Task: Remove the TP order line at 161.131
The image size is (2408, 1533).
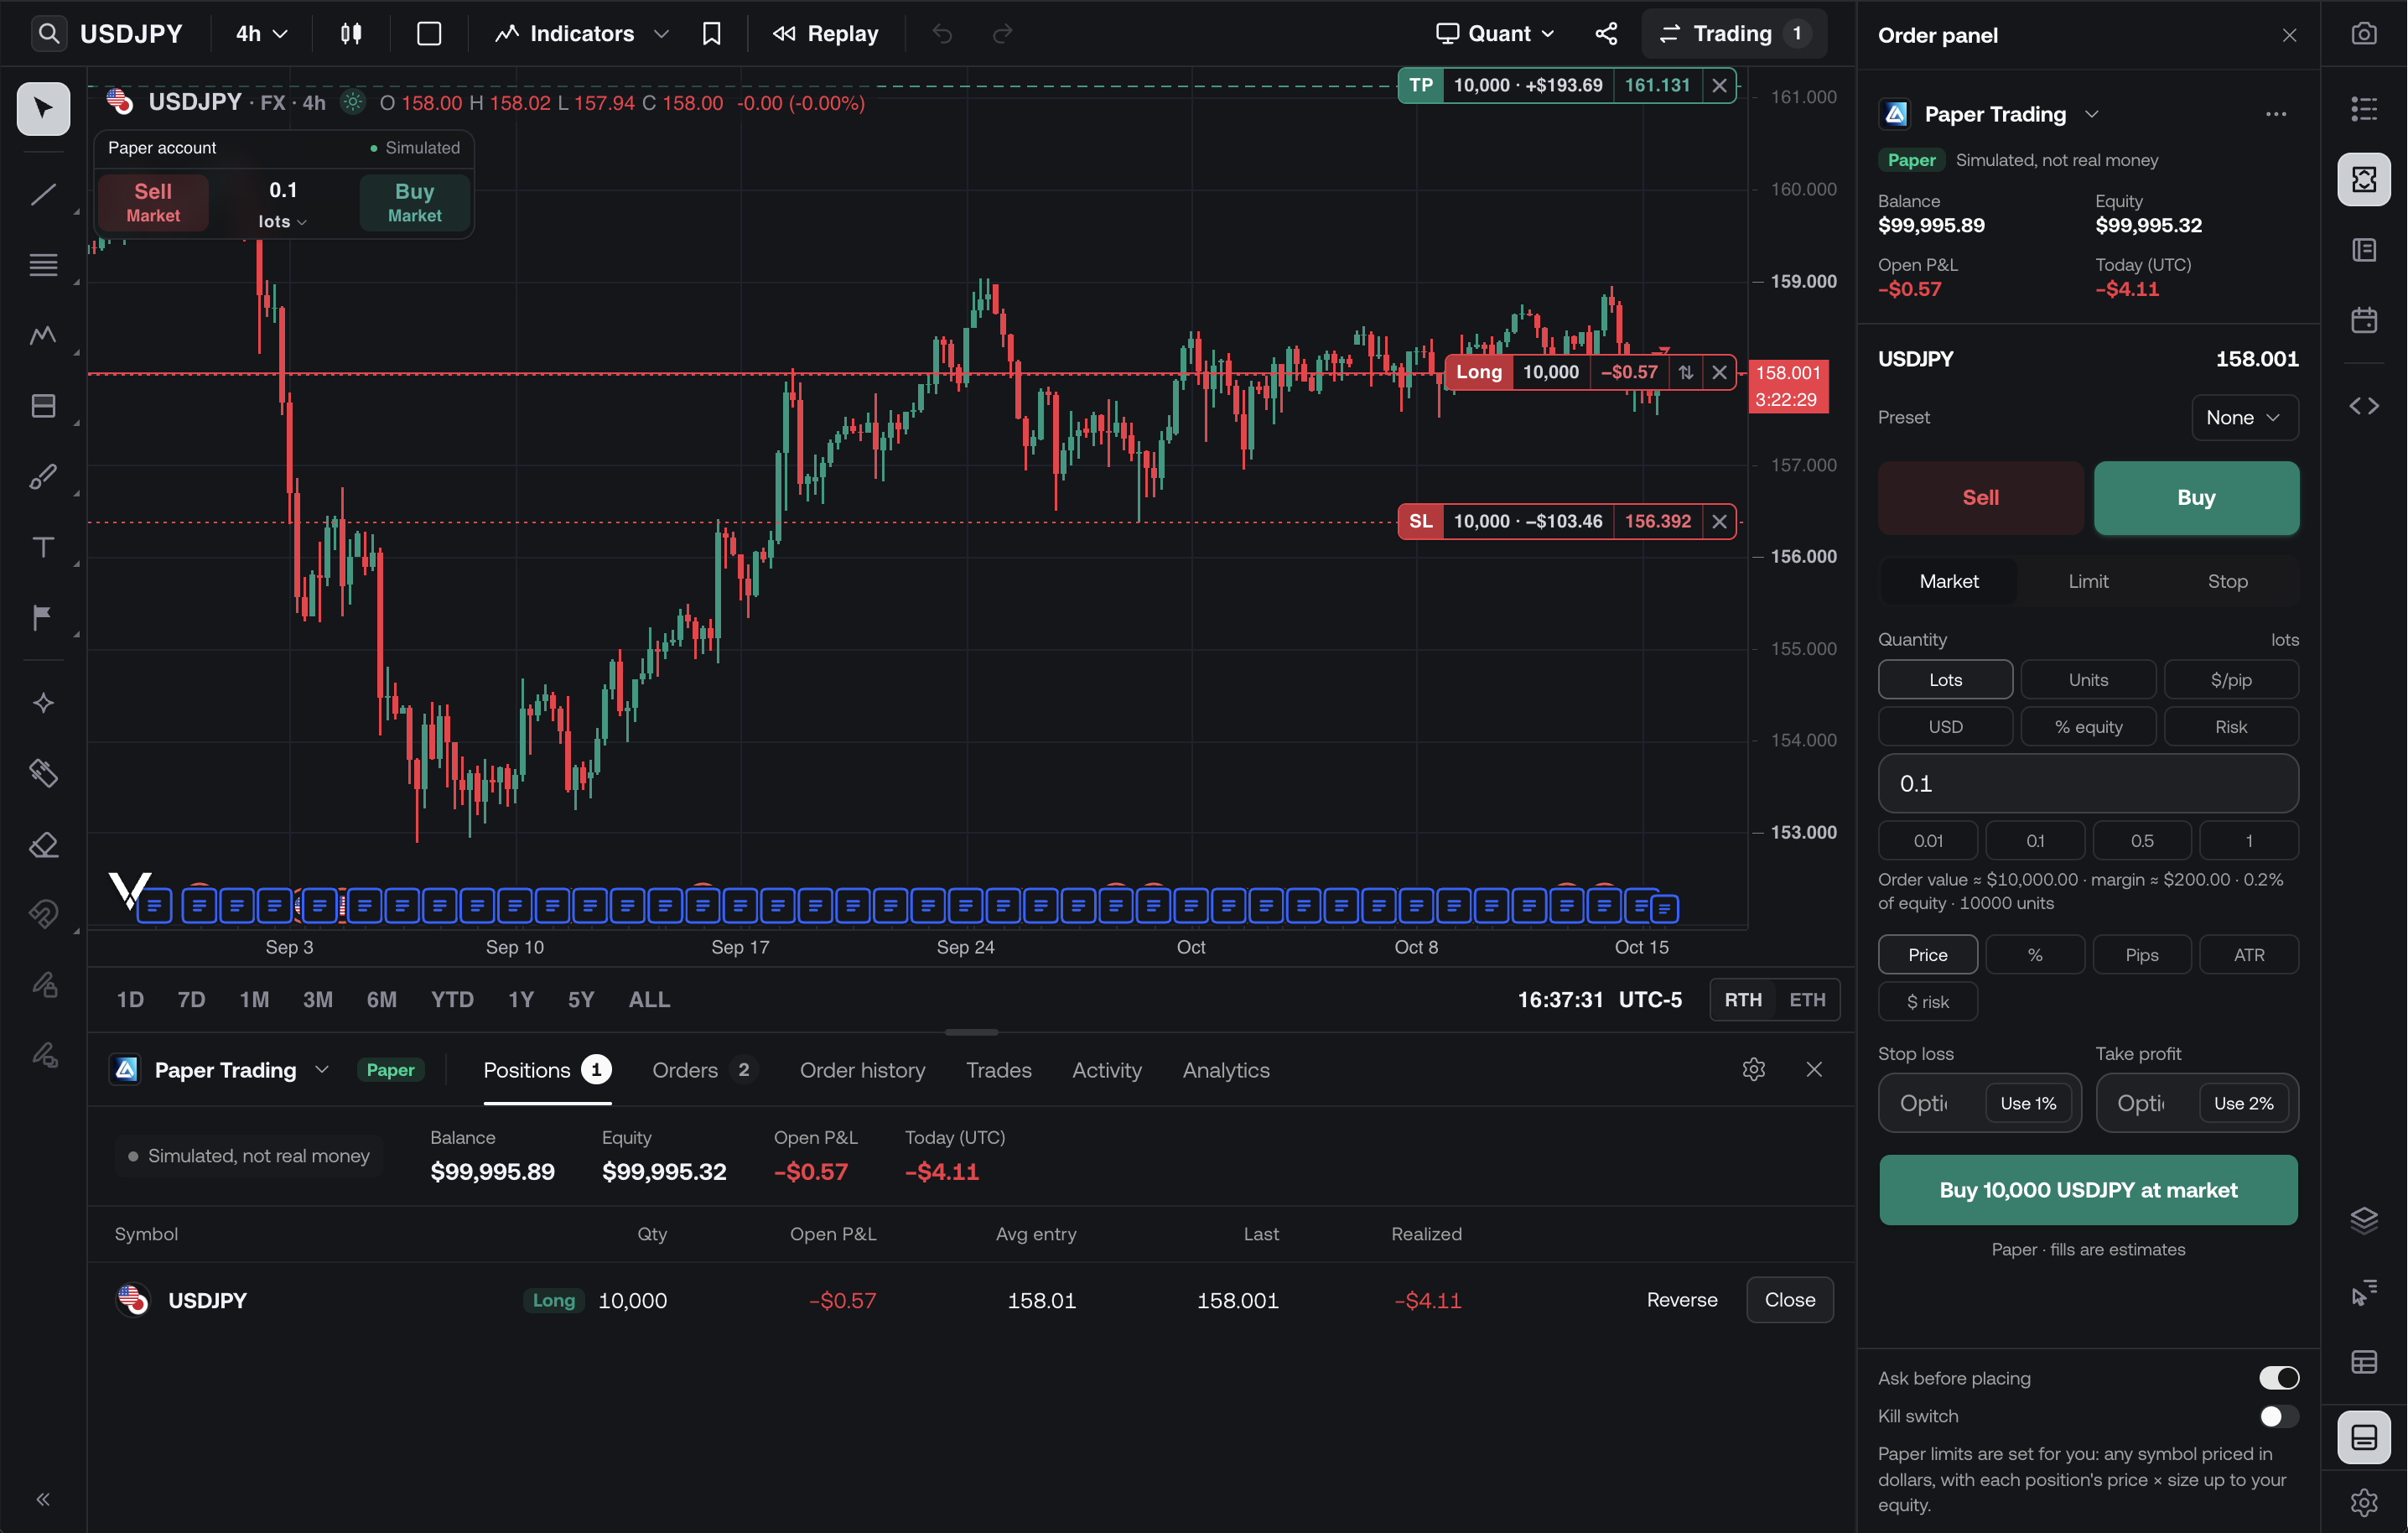Action: pyautogui.click(x=1718, y=86)
